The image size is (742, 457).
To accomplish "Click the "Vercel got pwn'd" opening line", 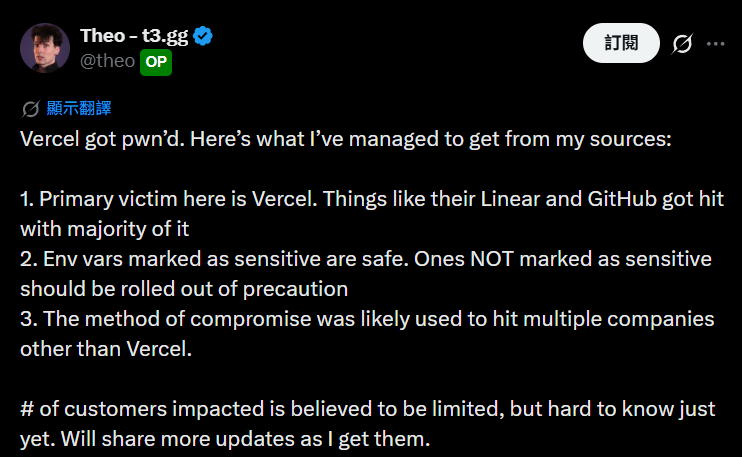I will click(x=346, y=140).
